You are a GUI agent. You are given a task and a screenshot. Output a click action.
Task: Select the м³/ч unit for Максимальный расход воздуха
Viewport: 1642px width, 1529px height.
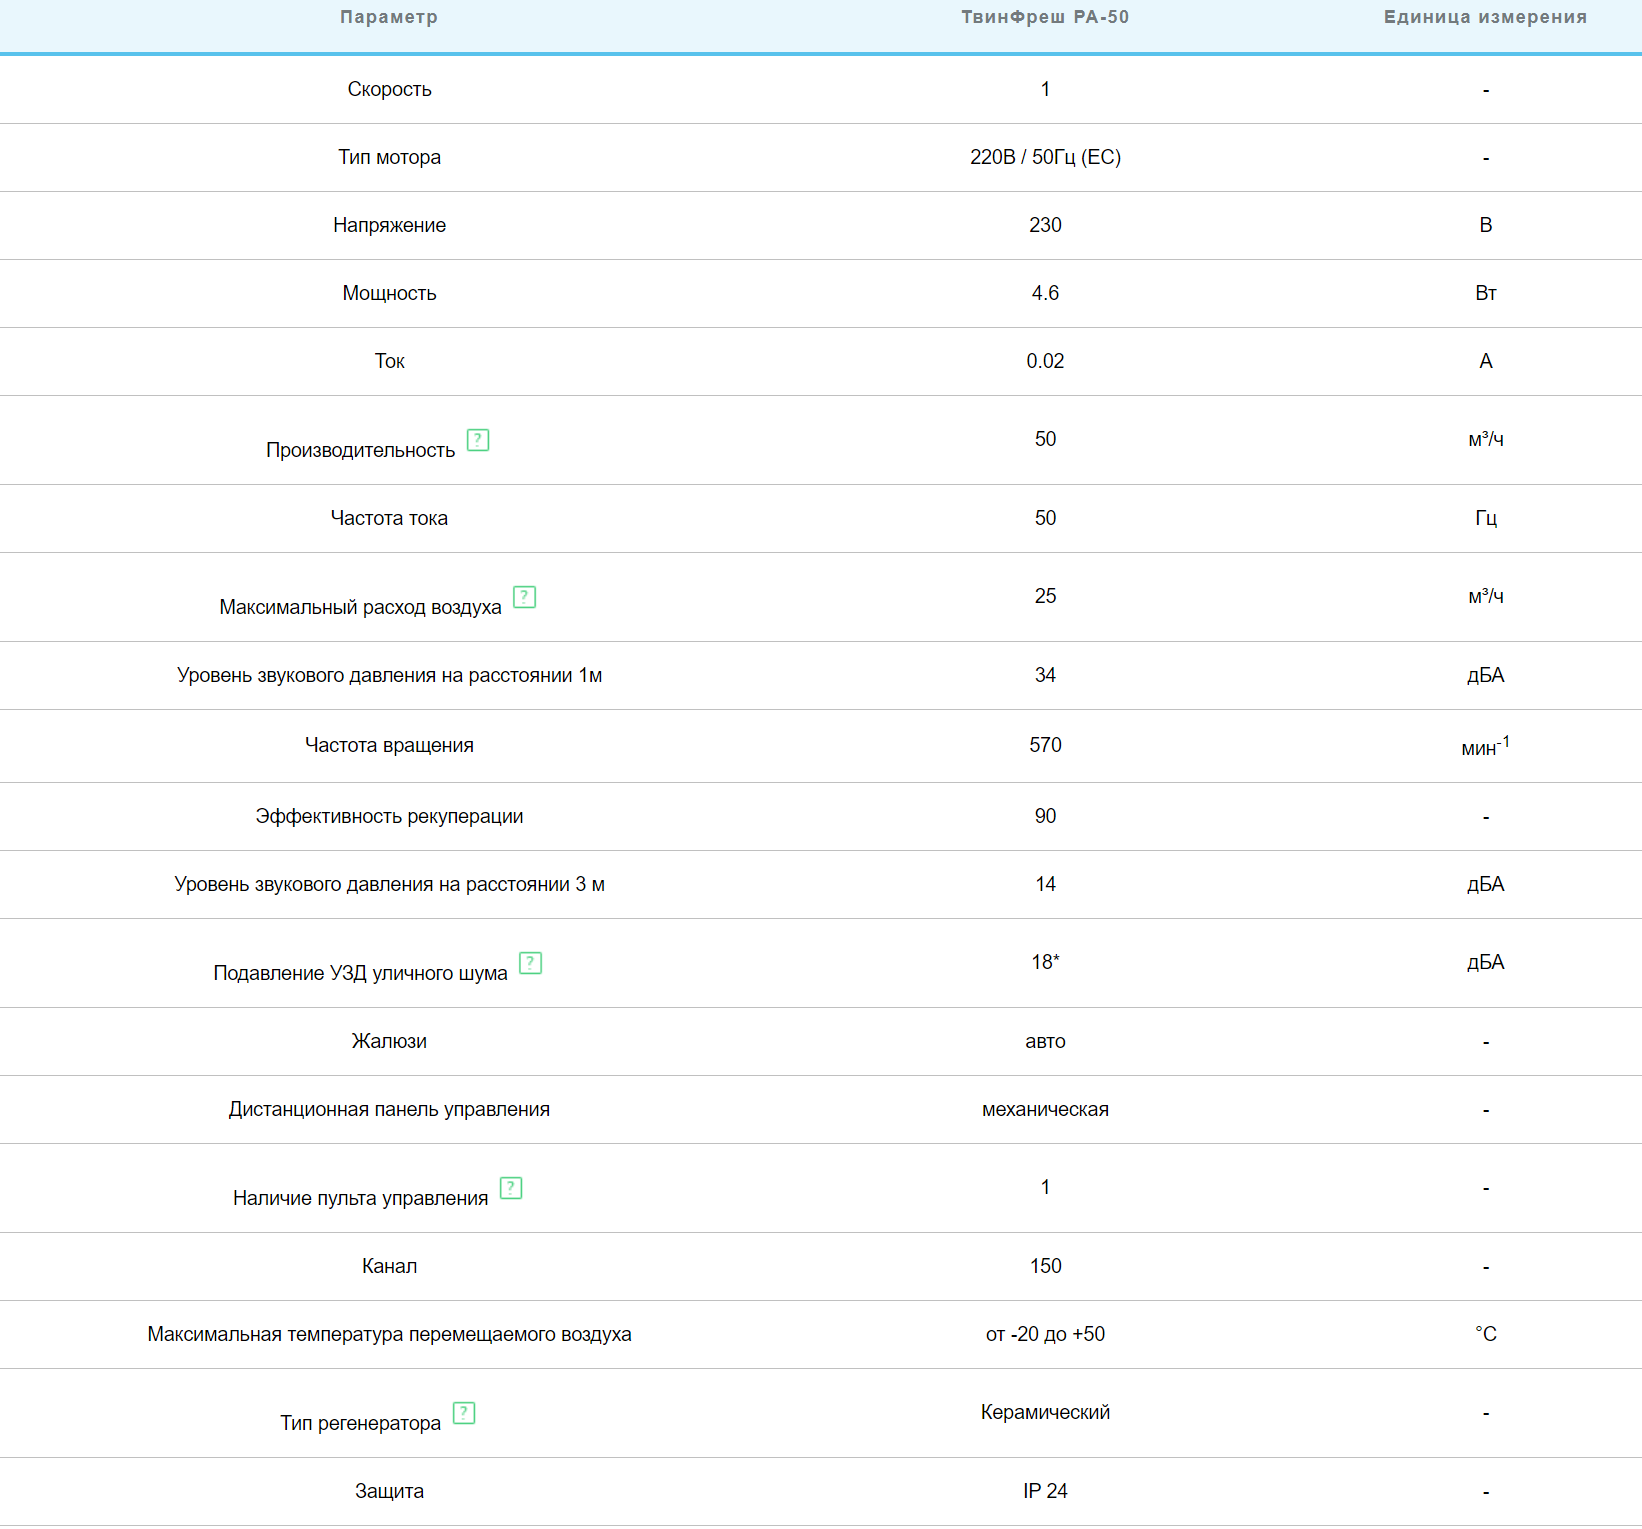point(1486,596)
